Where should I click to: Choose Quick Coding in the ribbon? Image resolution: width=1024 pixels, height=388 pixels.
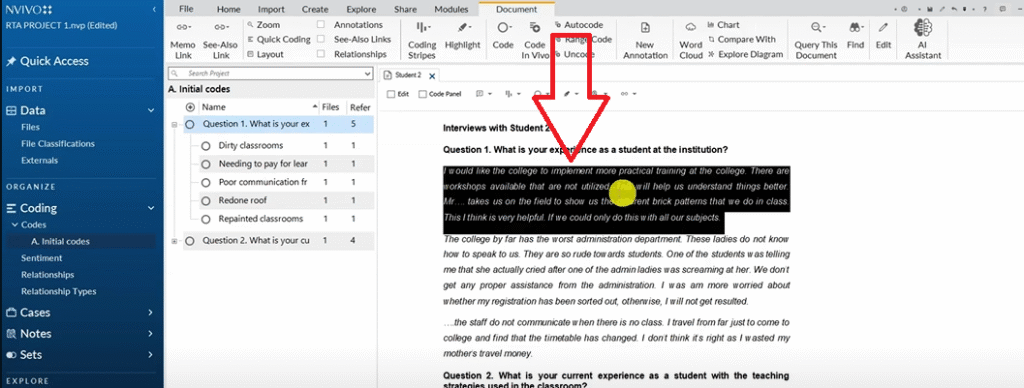[279, 39]
